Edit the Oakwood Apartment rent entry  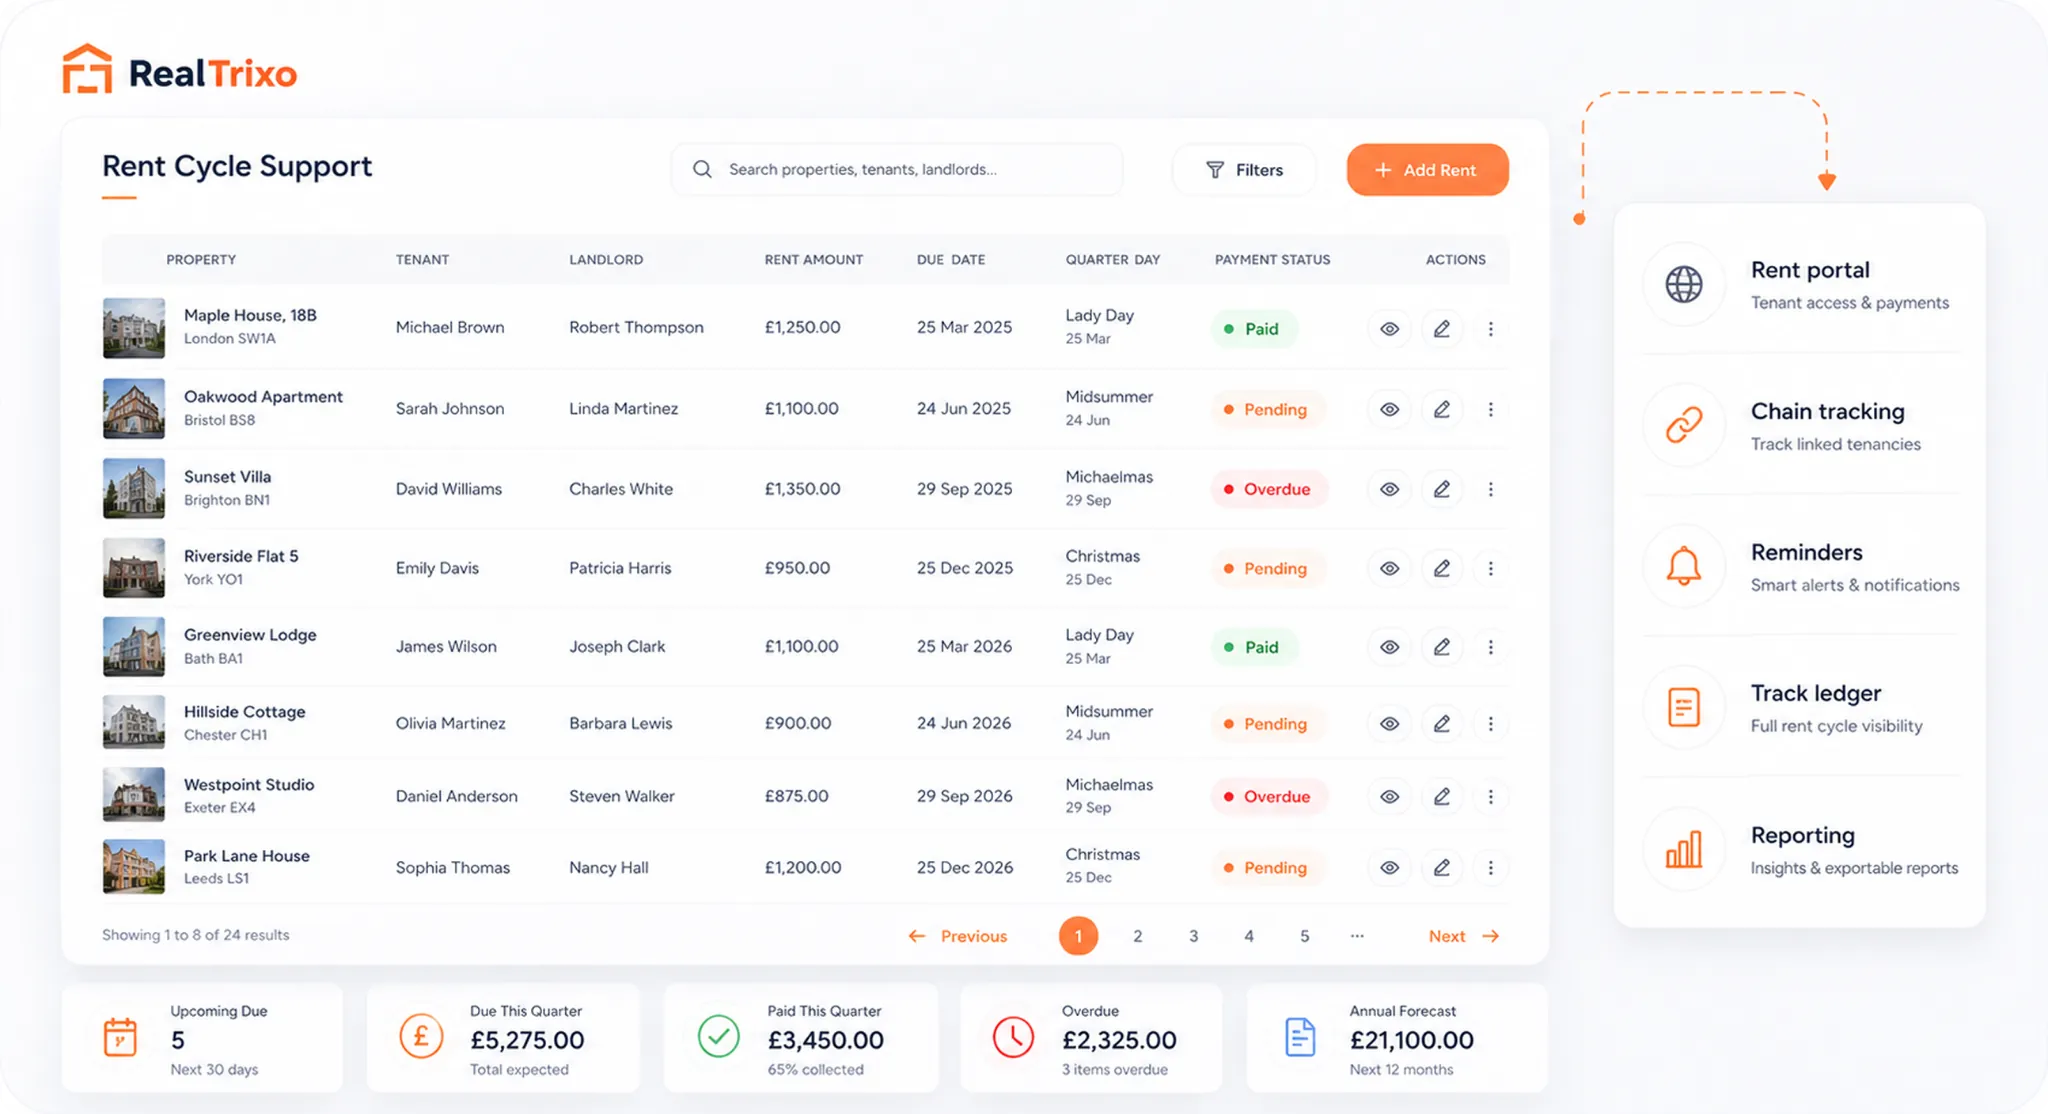[x=1442, y=409]
